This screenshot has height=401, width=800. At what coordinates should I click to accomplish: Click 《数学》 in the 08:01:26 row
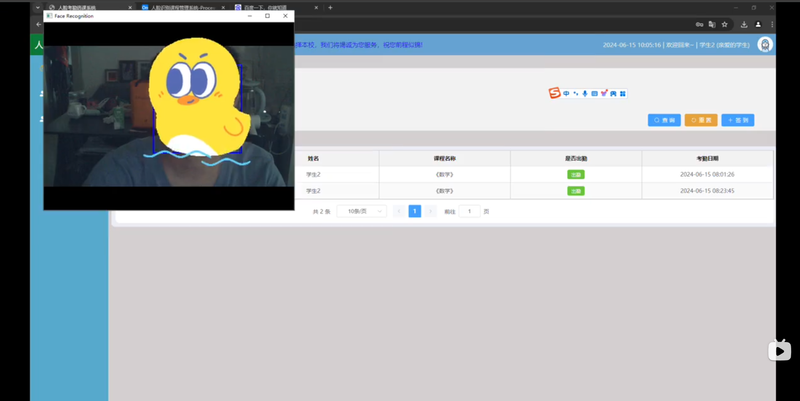tap(444, 174)
